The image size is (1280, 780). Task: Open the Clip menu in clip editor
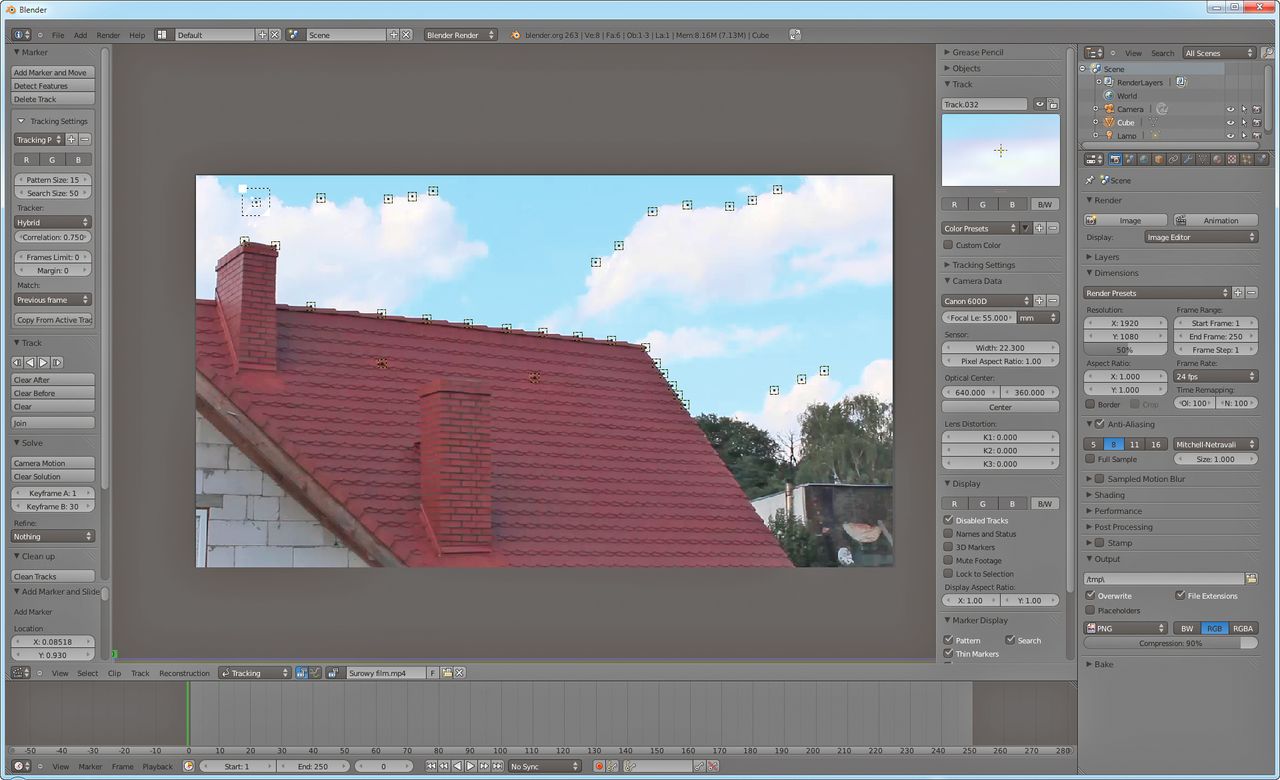114,673
